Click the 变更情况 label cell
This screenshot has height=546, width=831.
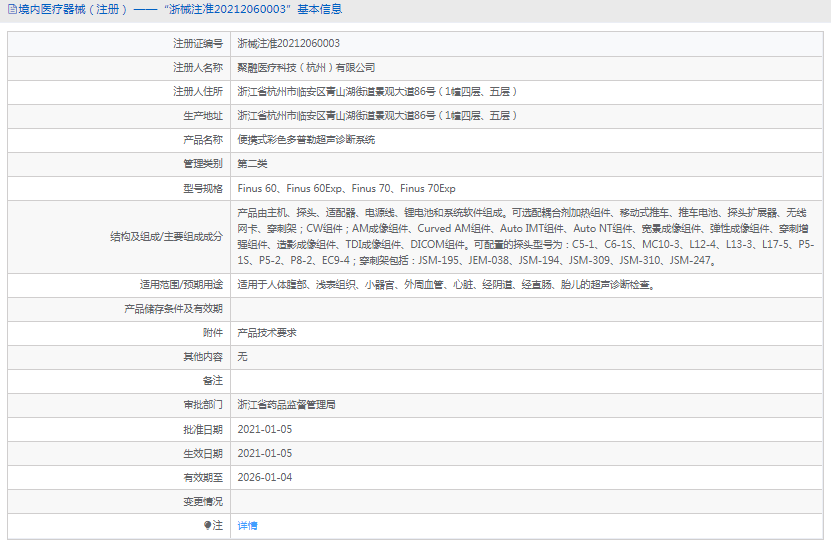(119, 501)
